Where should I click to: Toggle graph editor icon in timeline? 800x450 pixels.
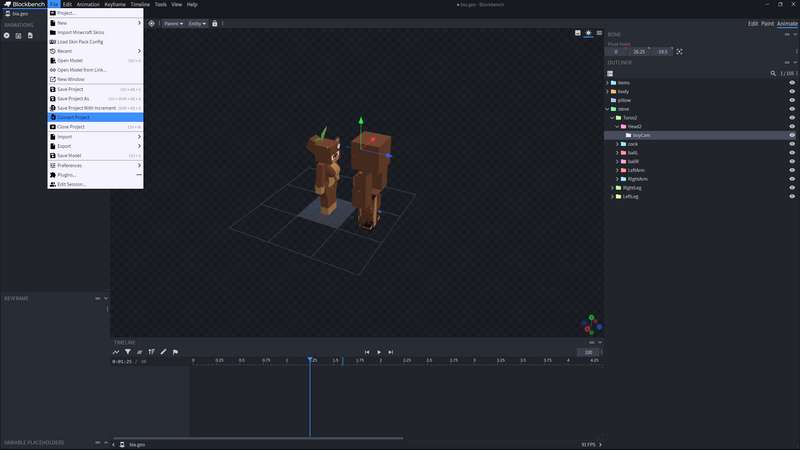point(116,352)
